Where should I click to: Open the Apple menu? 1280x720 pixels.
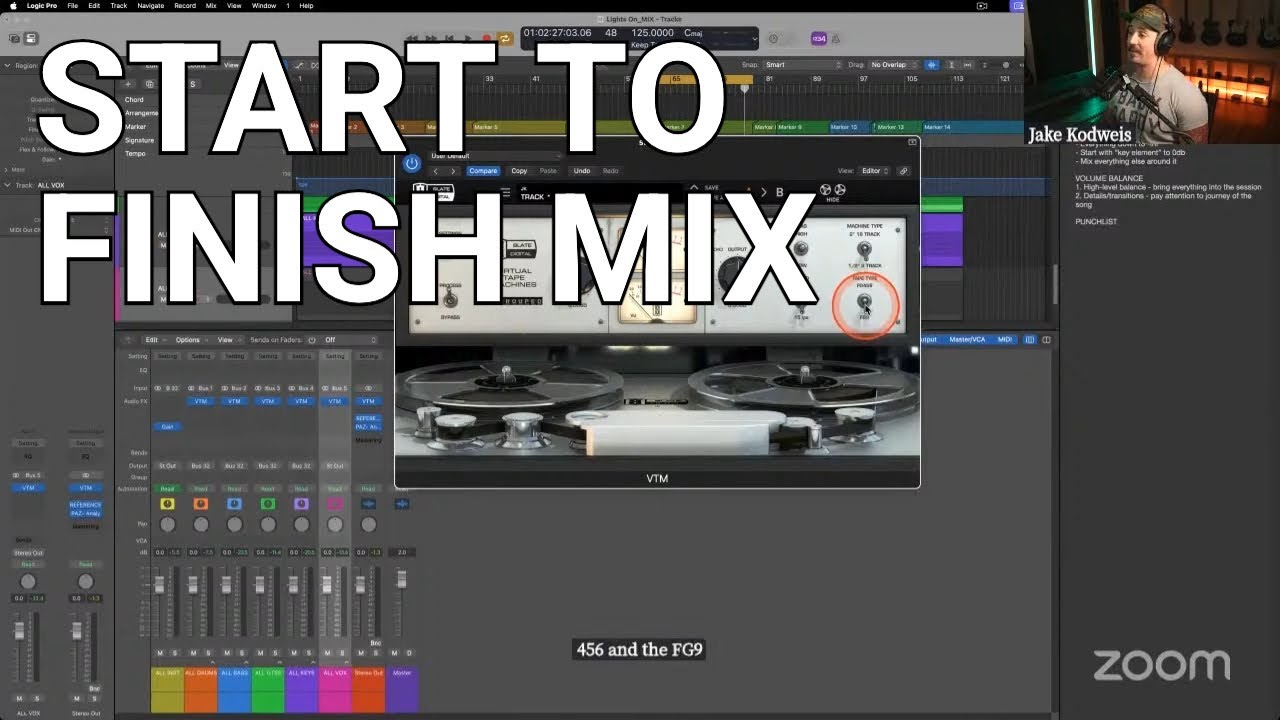13,6
